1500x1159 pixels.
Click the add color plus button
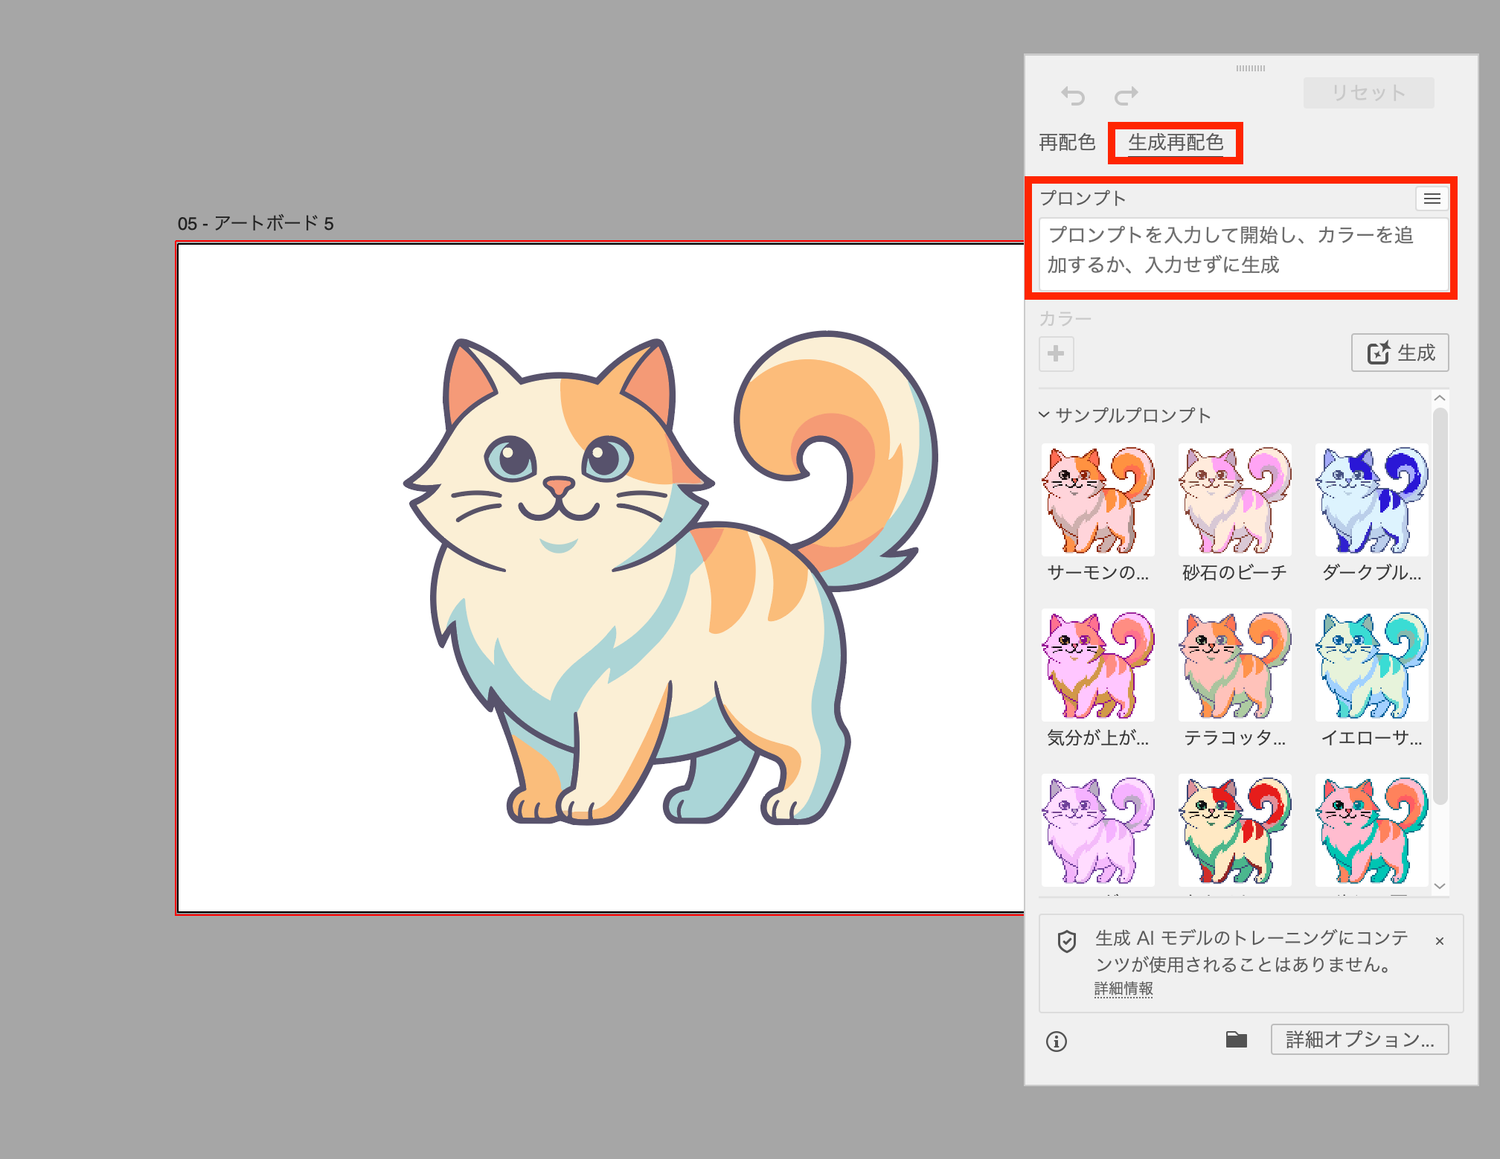pyautogui.click(x=1056, y=353)
